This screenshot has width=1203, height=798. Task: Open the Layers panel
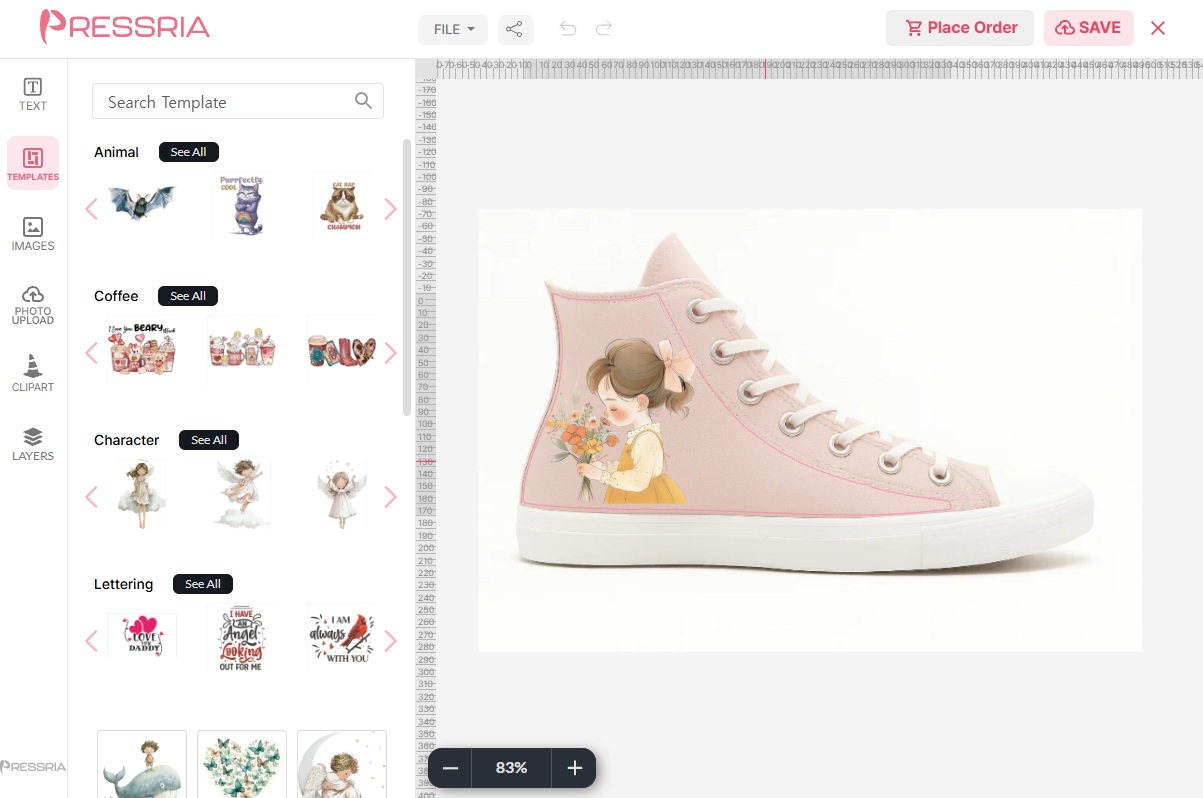[x=33, y=443]
